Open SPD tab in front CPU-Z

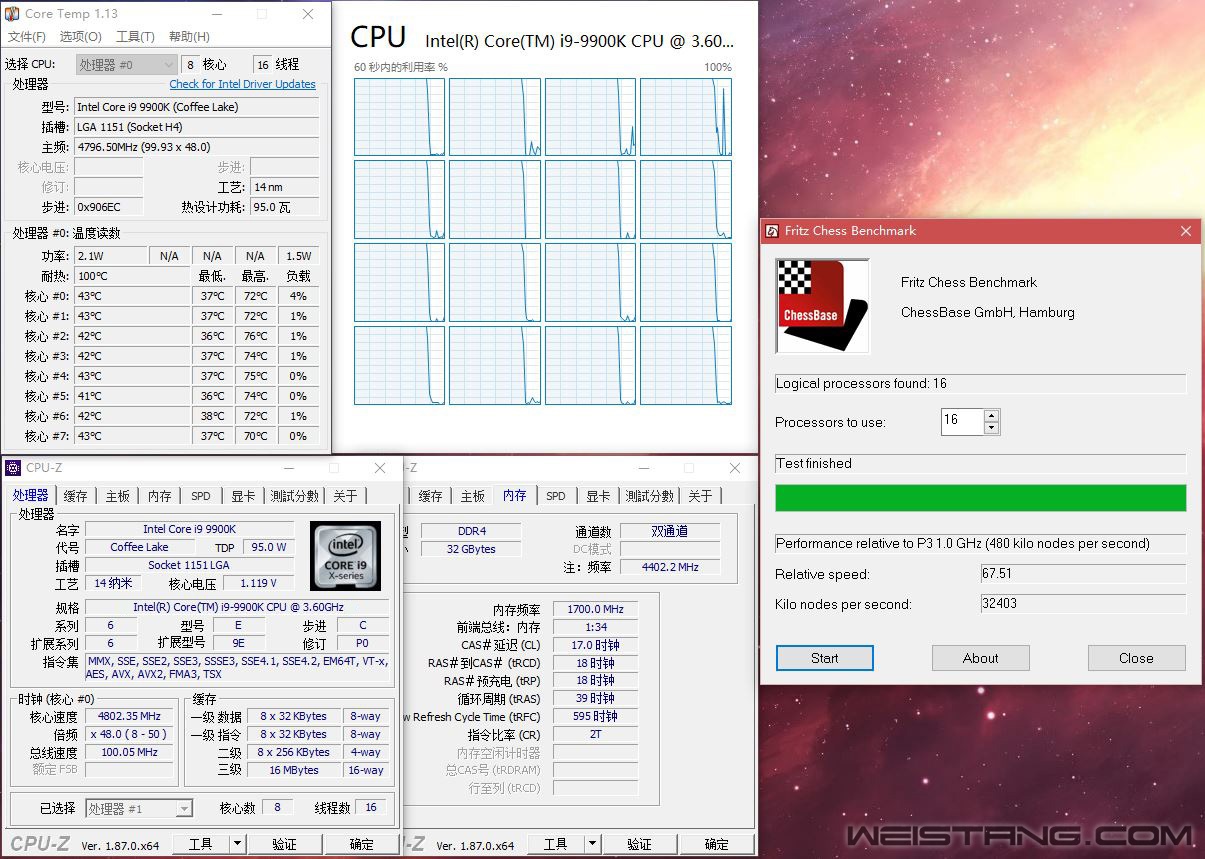point(201,496)
